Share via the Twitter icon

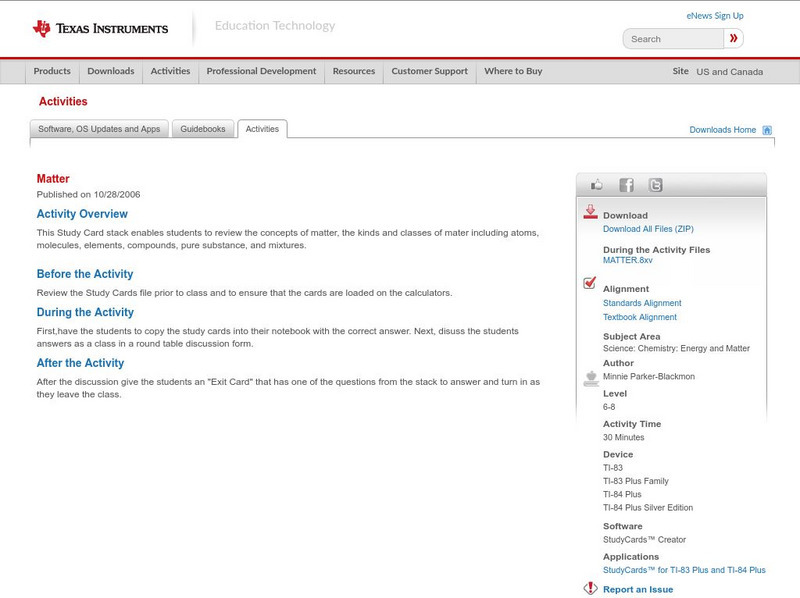pos(655,185)
